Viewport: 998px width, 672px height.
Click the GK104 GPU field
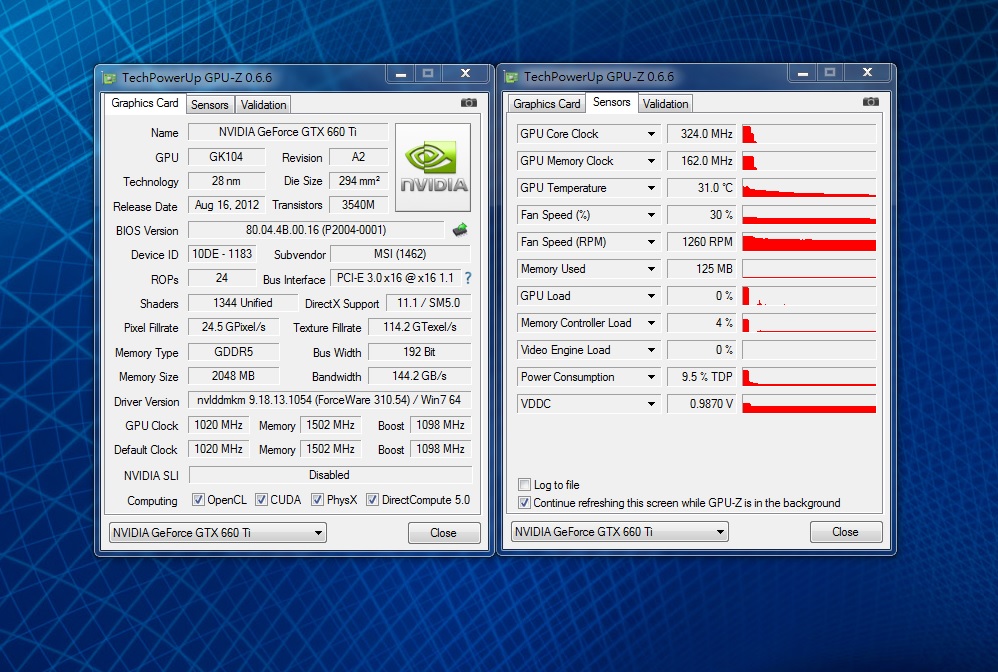click(x=226, y=157)
